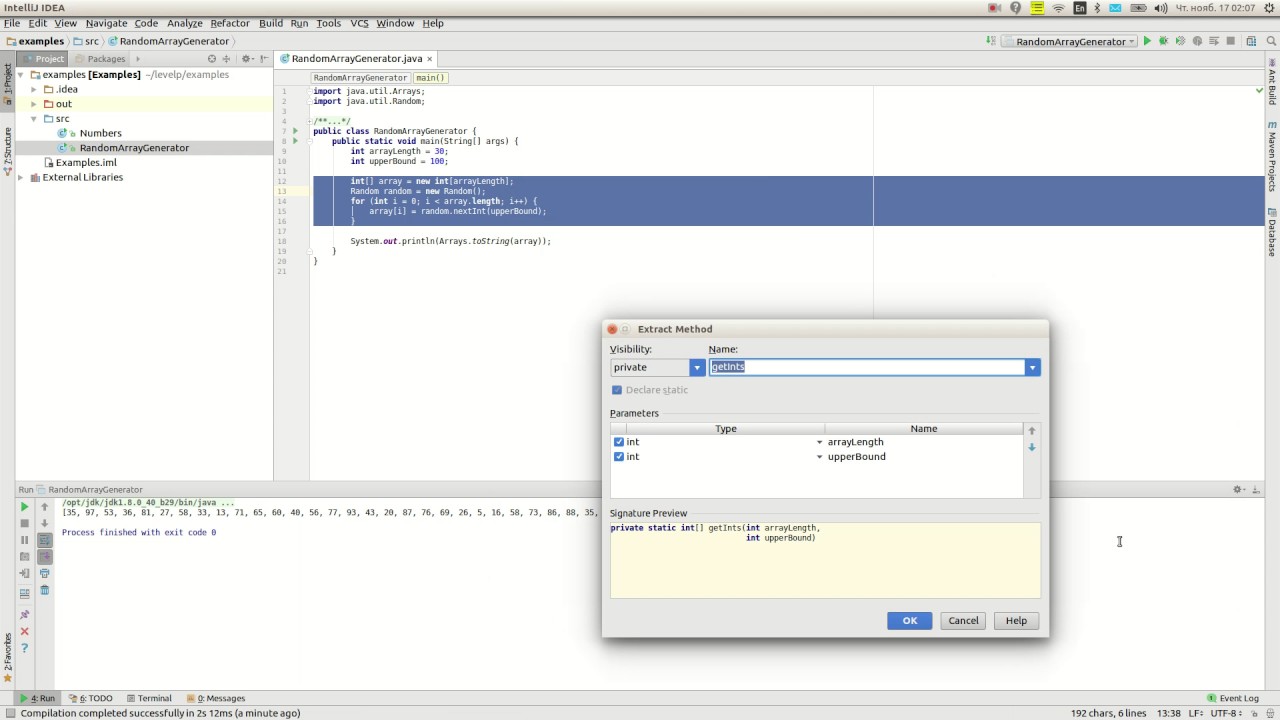Image resolution: width=1280 pixels, height=720 pixels.
Task: Select the Numbers class in project tree
Action: pos(100,133)
